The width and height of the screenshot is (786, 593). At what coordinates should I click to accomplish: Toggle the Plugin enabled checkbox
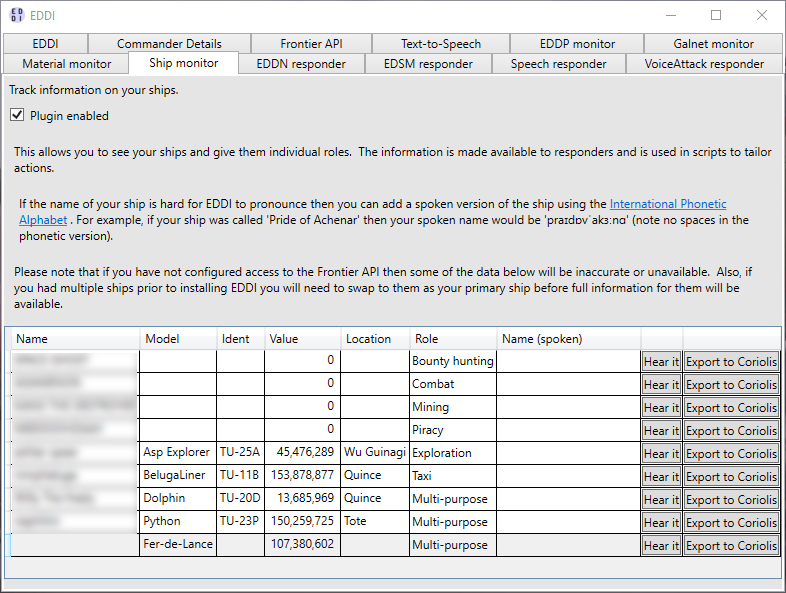[x=17, y=115]
